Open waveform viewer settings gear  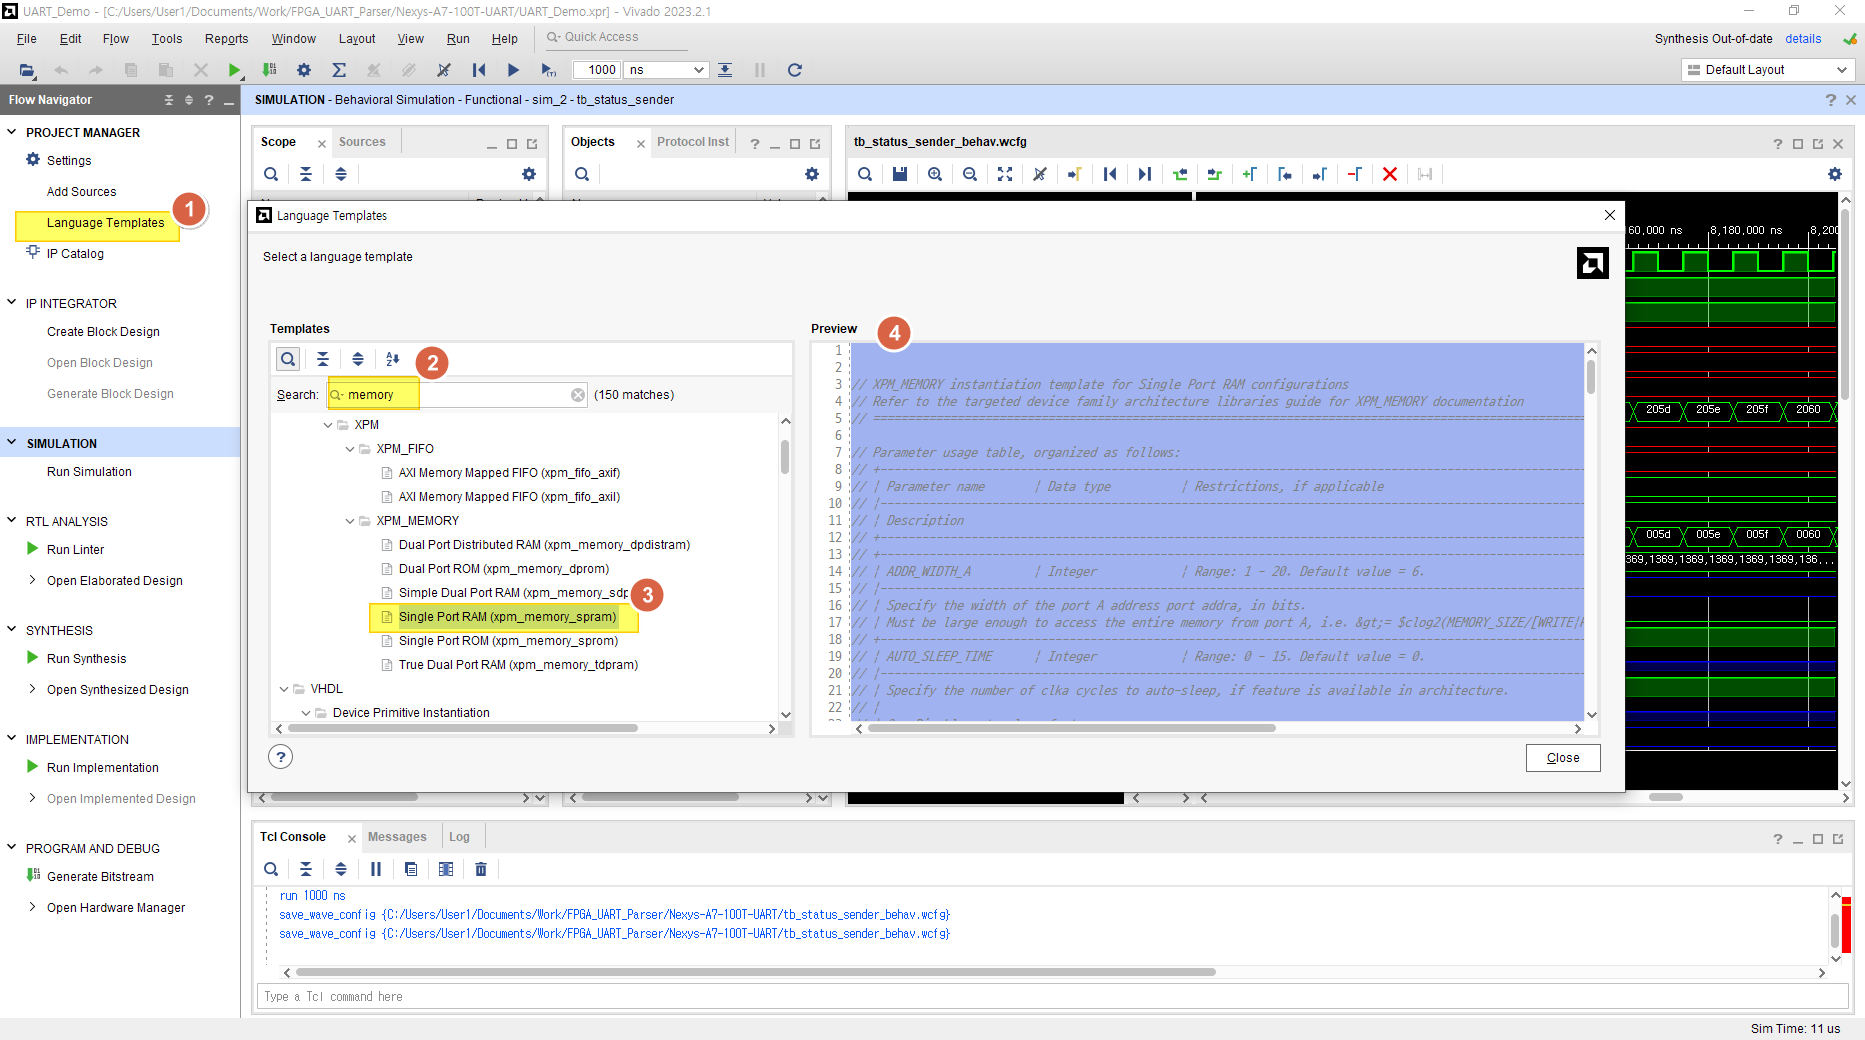click(x=1835, y=174)
